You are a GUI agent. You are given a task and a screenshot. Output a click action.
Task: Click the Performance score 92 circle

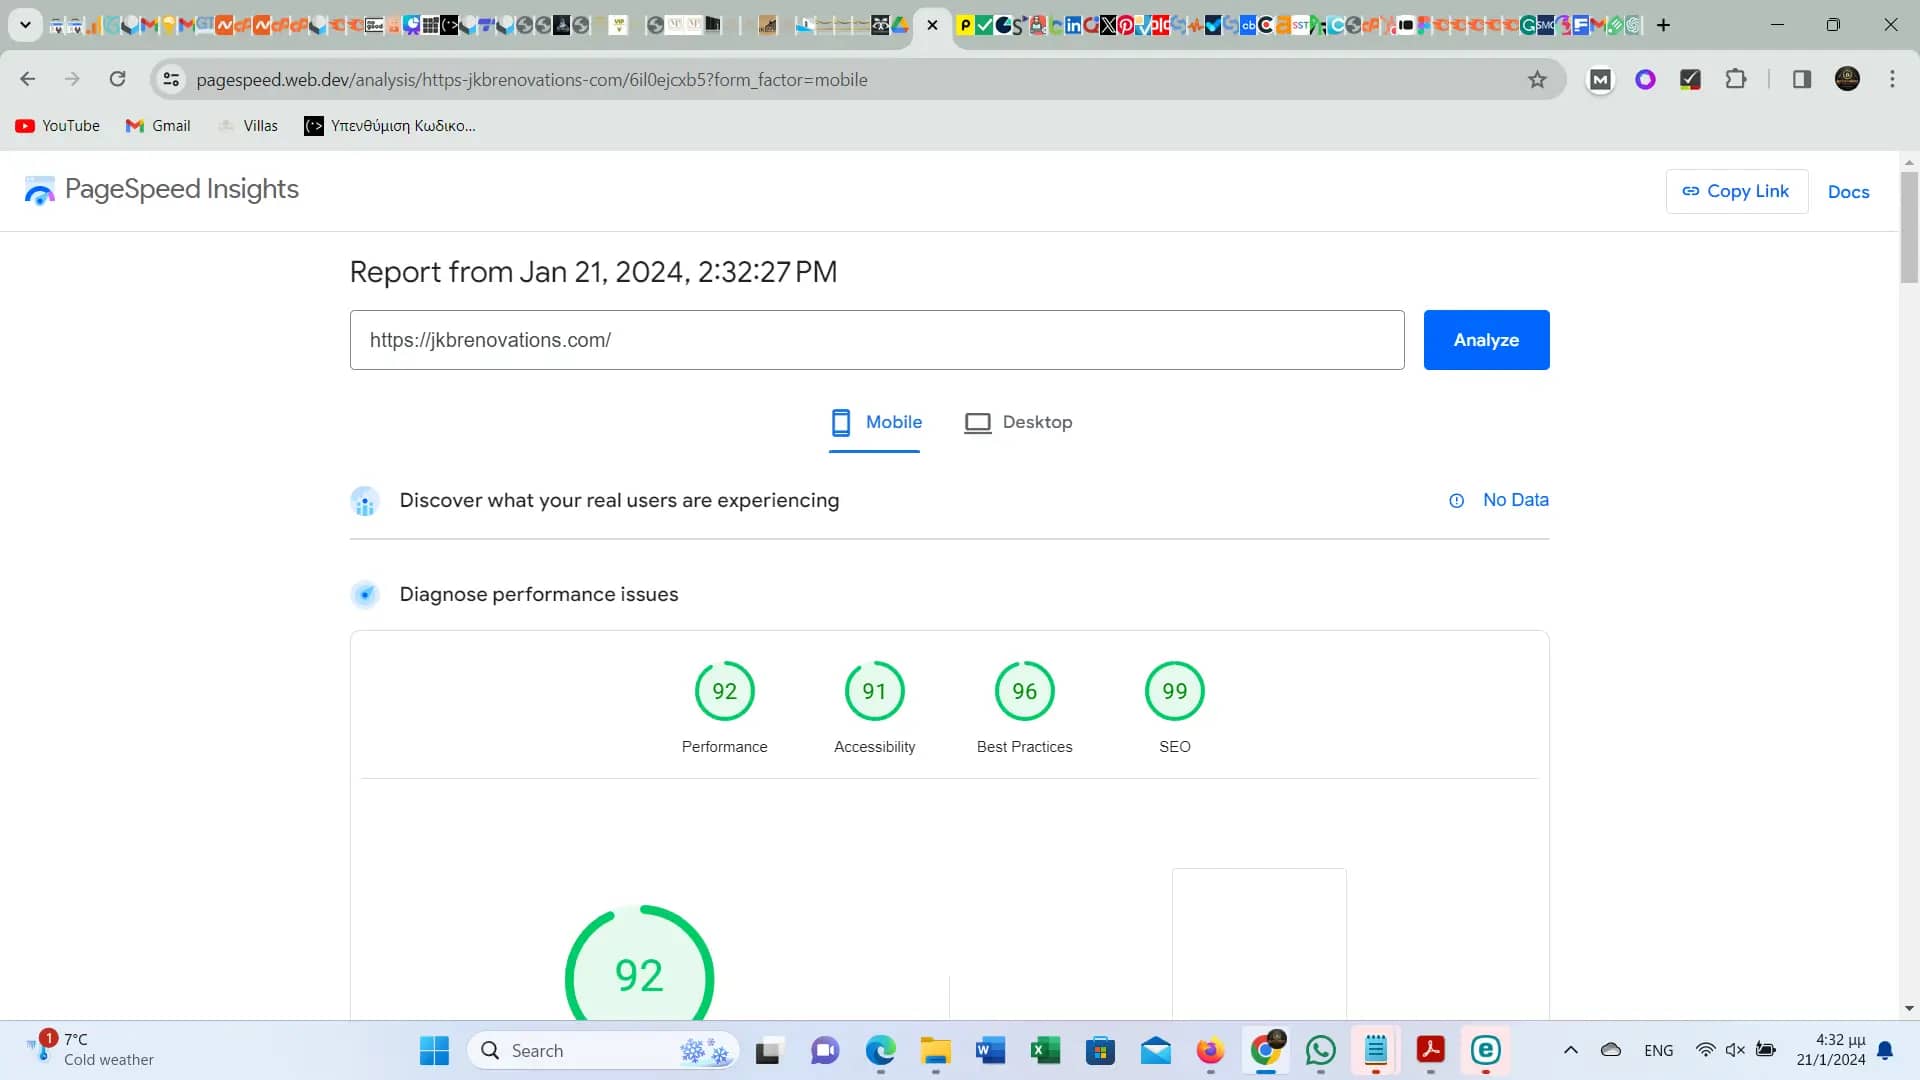[x=724, y=690]
